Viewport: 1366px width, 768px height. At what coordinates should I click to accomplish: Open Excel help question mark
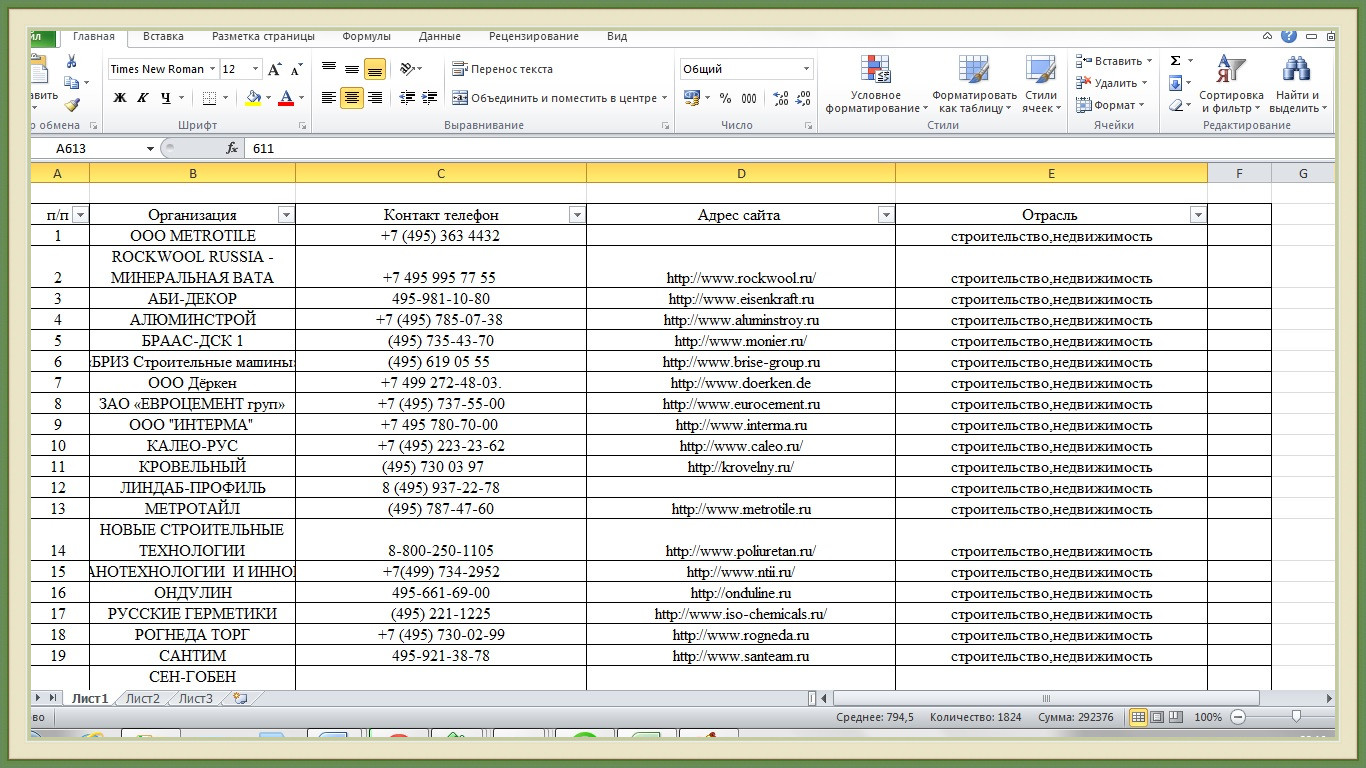pos(1289,36)
